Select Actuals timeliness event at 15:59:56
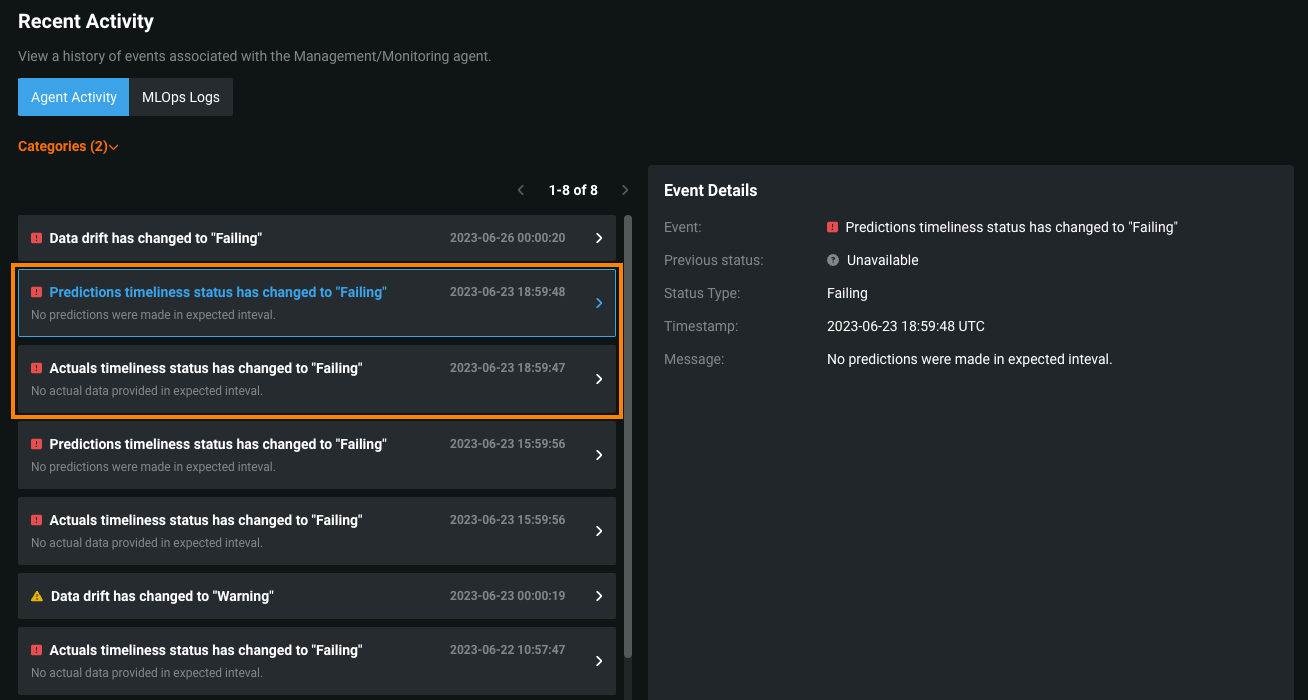The height and width of the screenshot is (700, 1308). (x=205, y=521)
